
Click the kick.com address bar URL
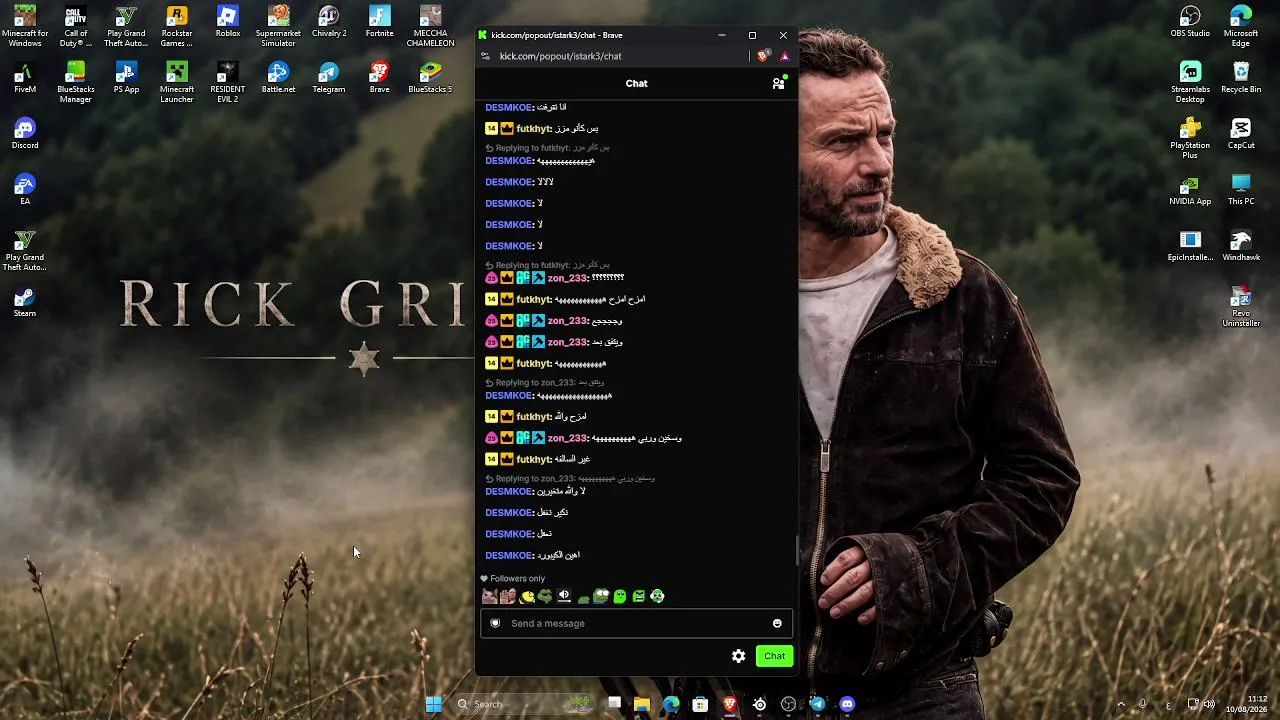tap(560, 56)
